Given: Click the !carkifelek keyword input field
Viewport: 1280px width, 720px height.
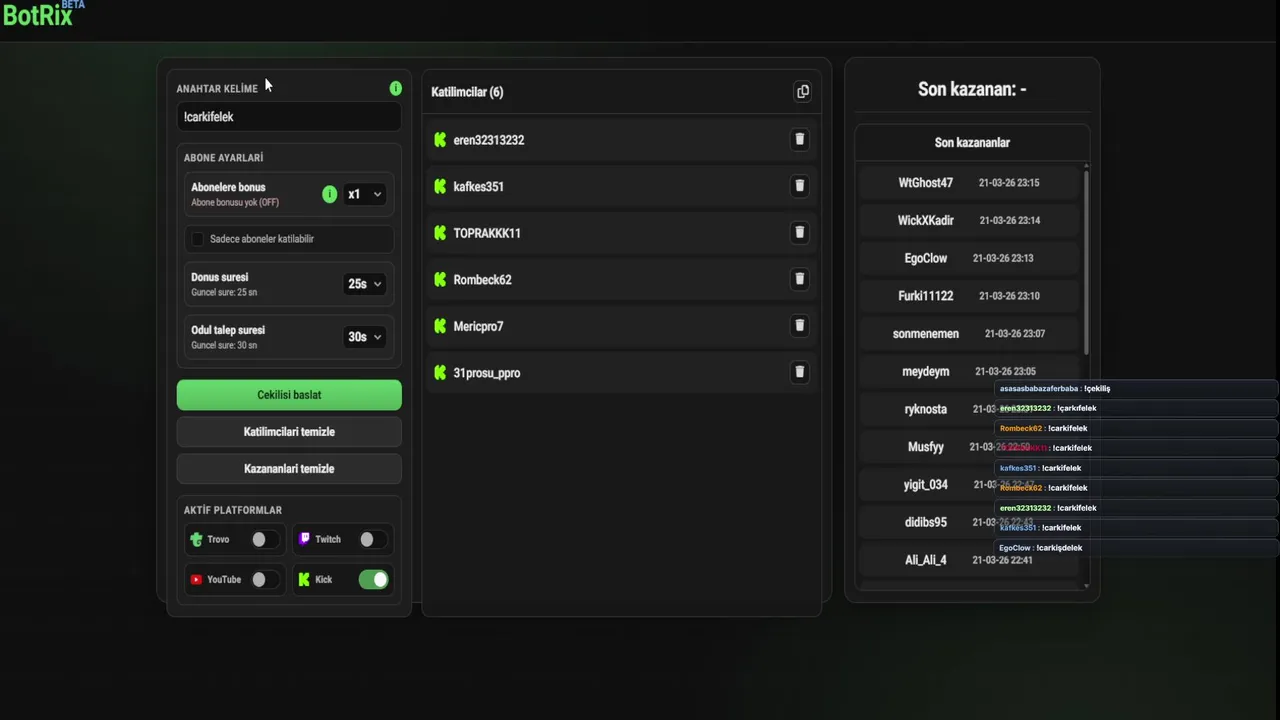Looking at the screenshot, I should click(x=289, y=117).
